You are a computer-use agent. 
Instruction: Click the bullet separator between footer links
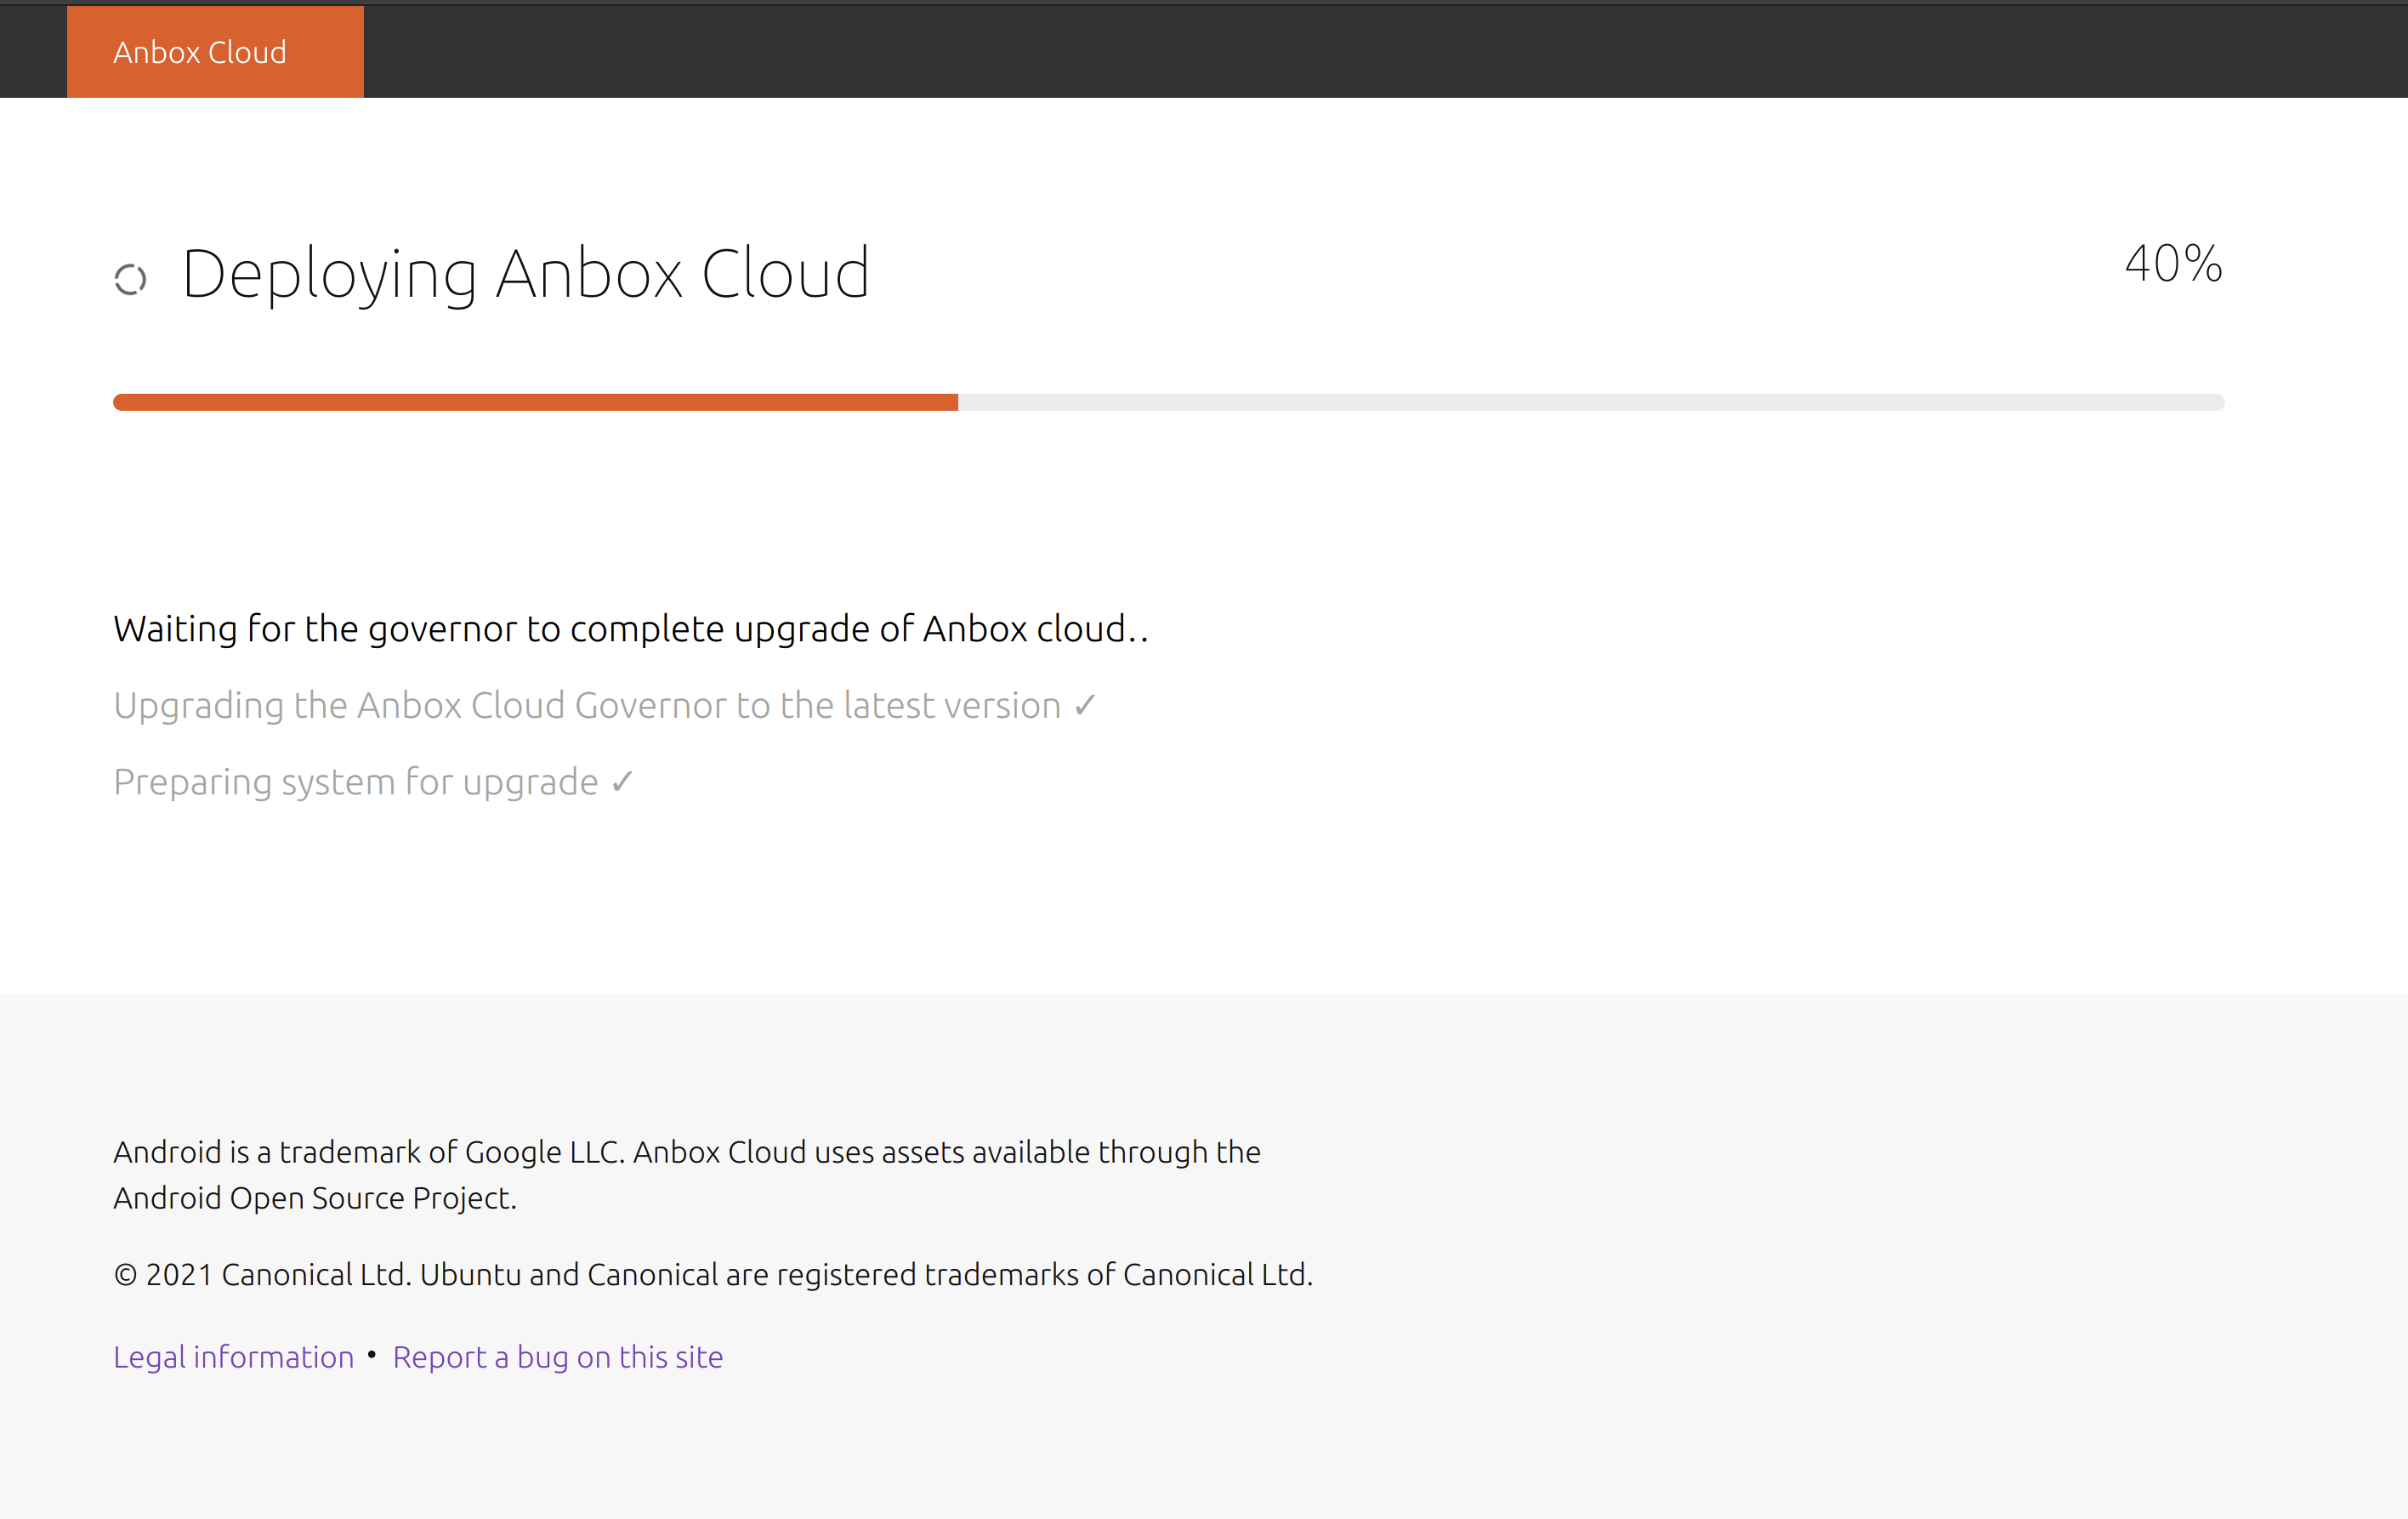pyautogui.click(x=372, y=1355)
